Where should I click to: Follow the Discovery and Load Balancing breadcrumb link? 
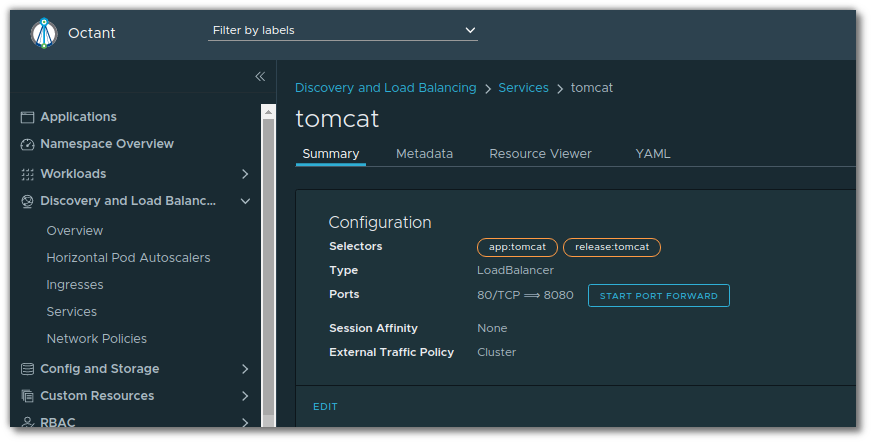click(385, 88)
